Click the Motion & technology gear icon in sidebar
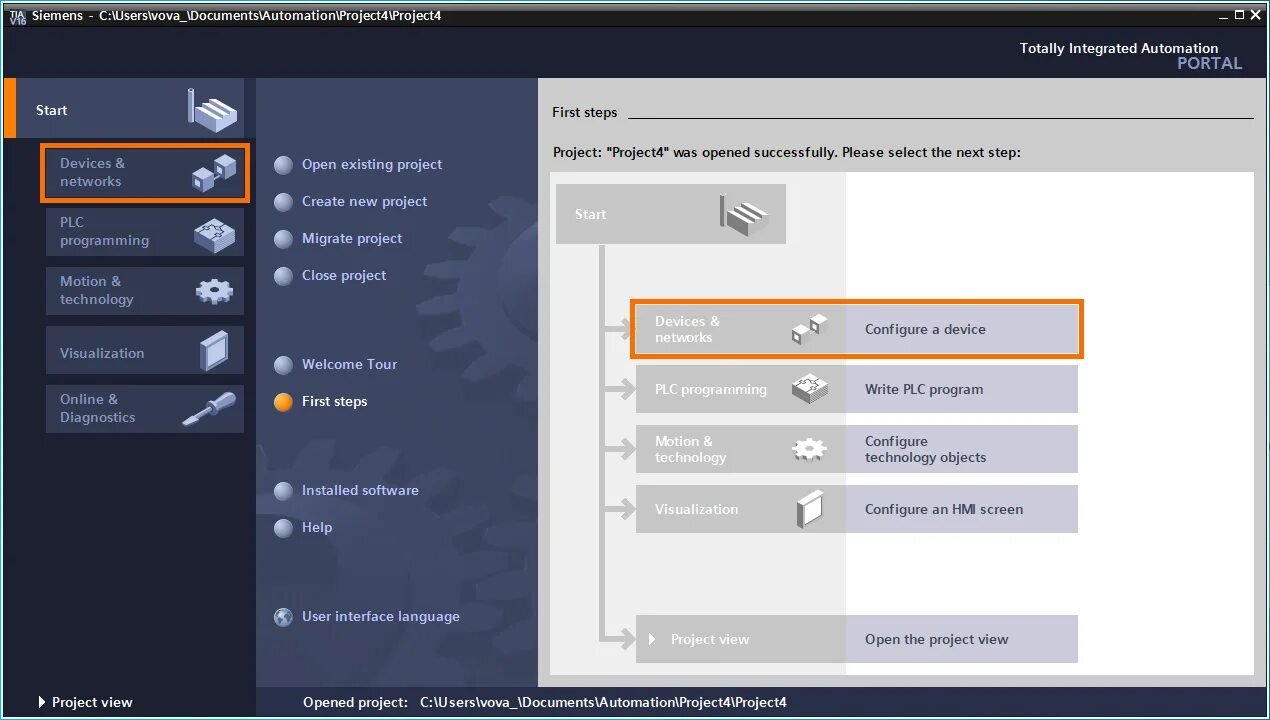 (214, 291)
